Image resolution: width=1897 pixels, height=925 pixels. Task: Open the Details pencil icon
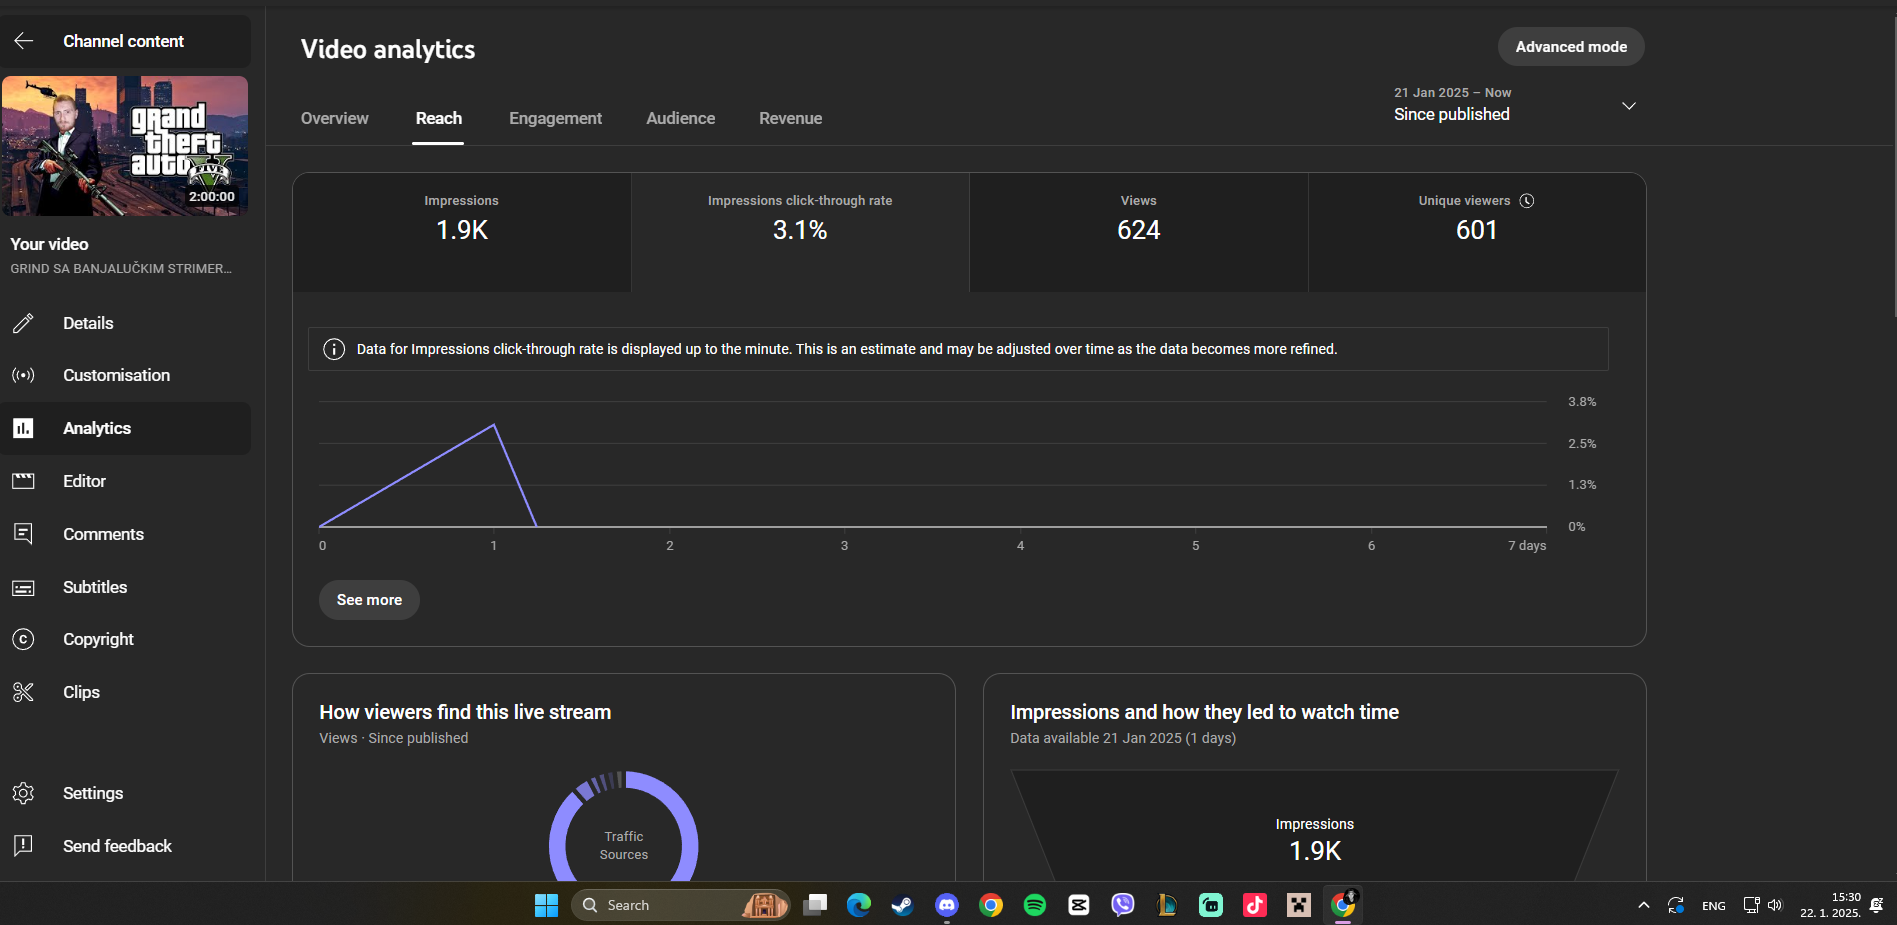(x=23, y=323)
